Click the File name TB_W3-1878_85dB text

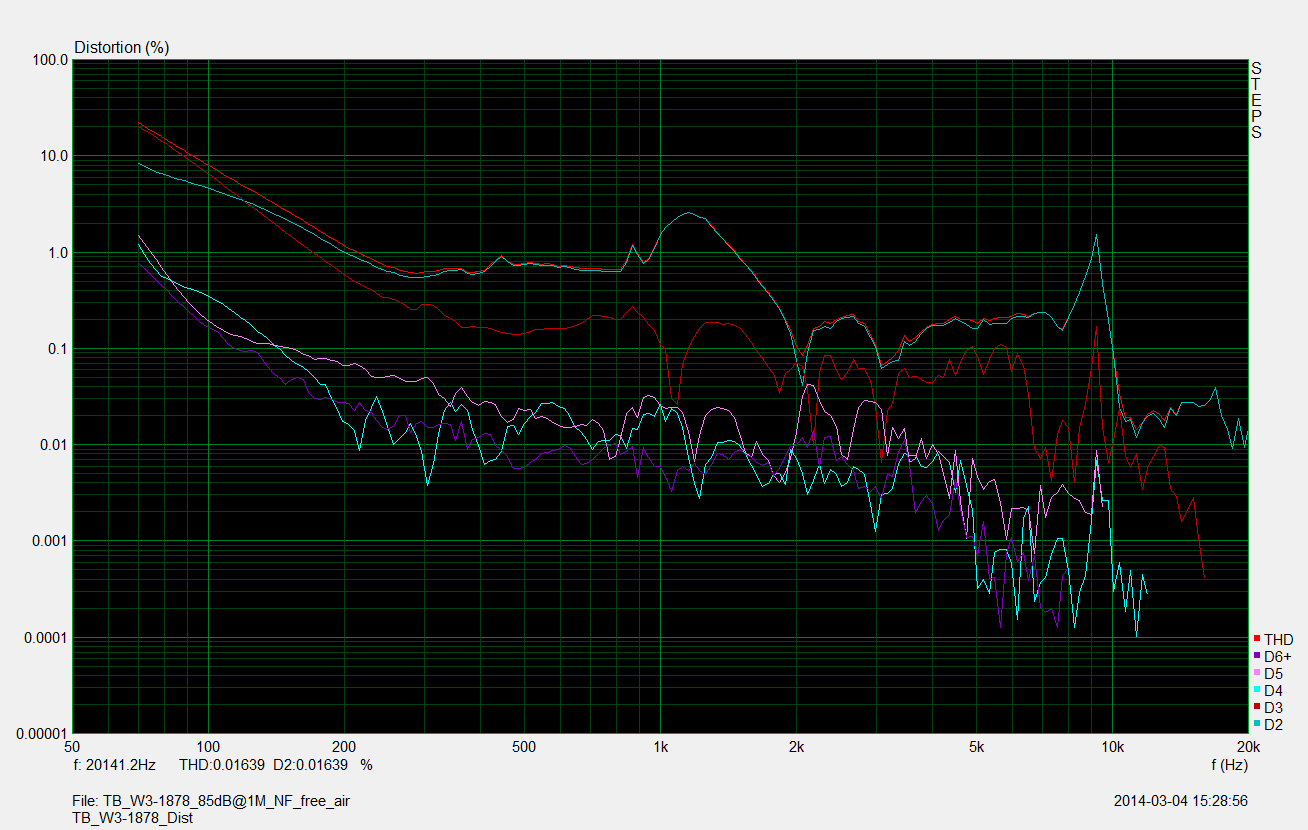tap(212, 801)
